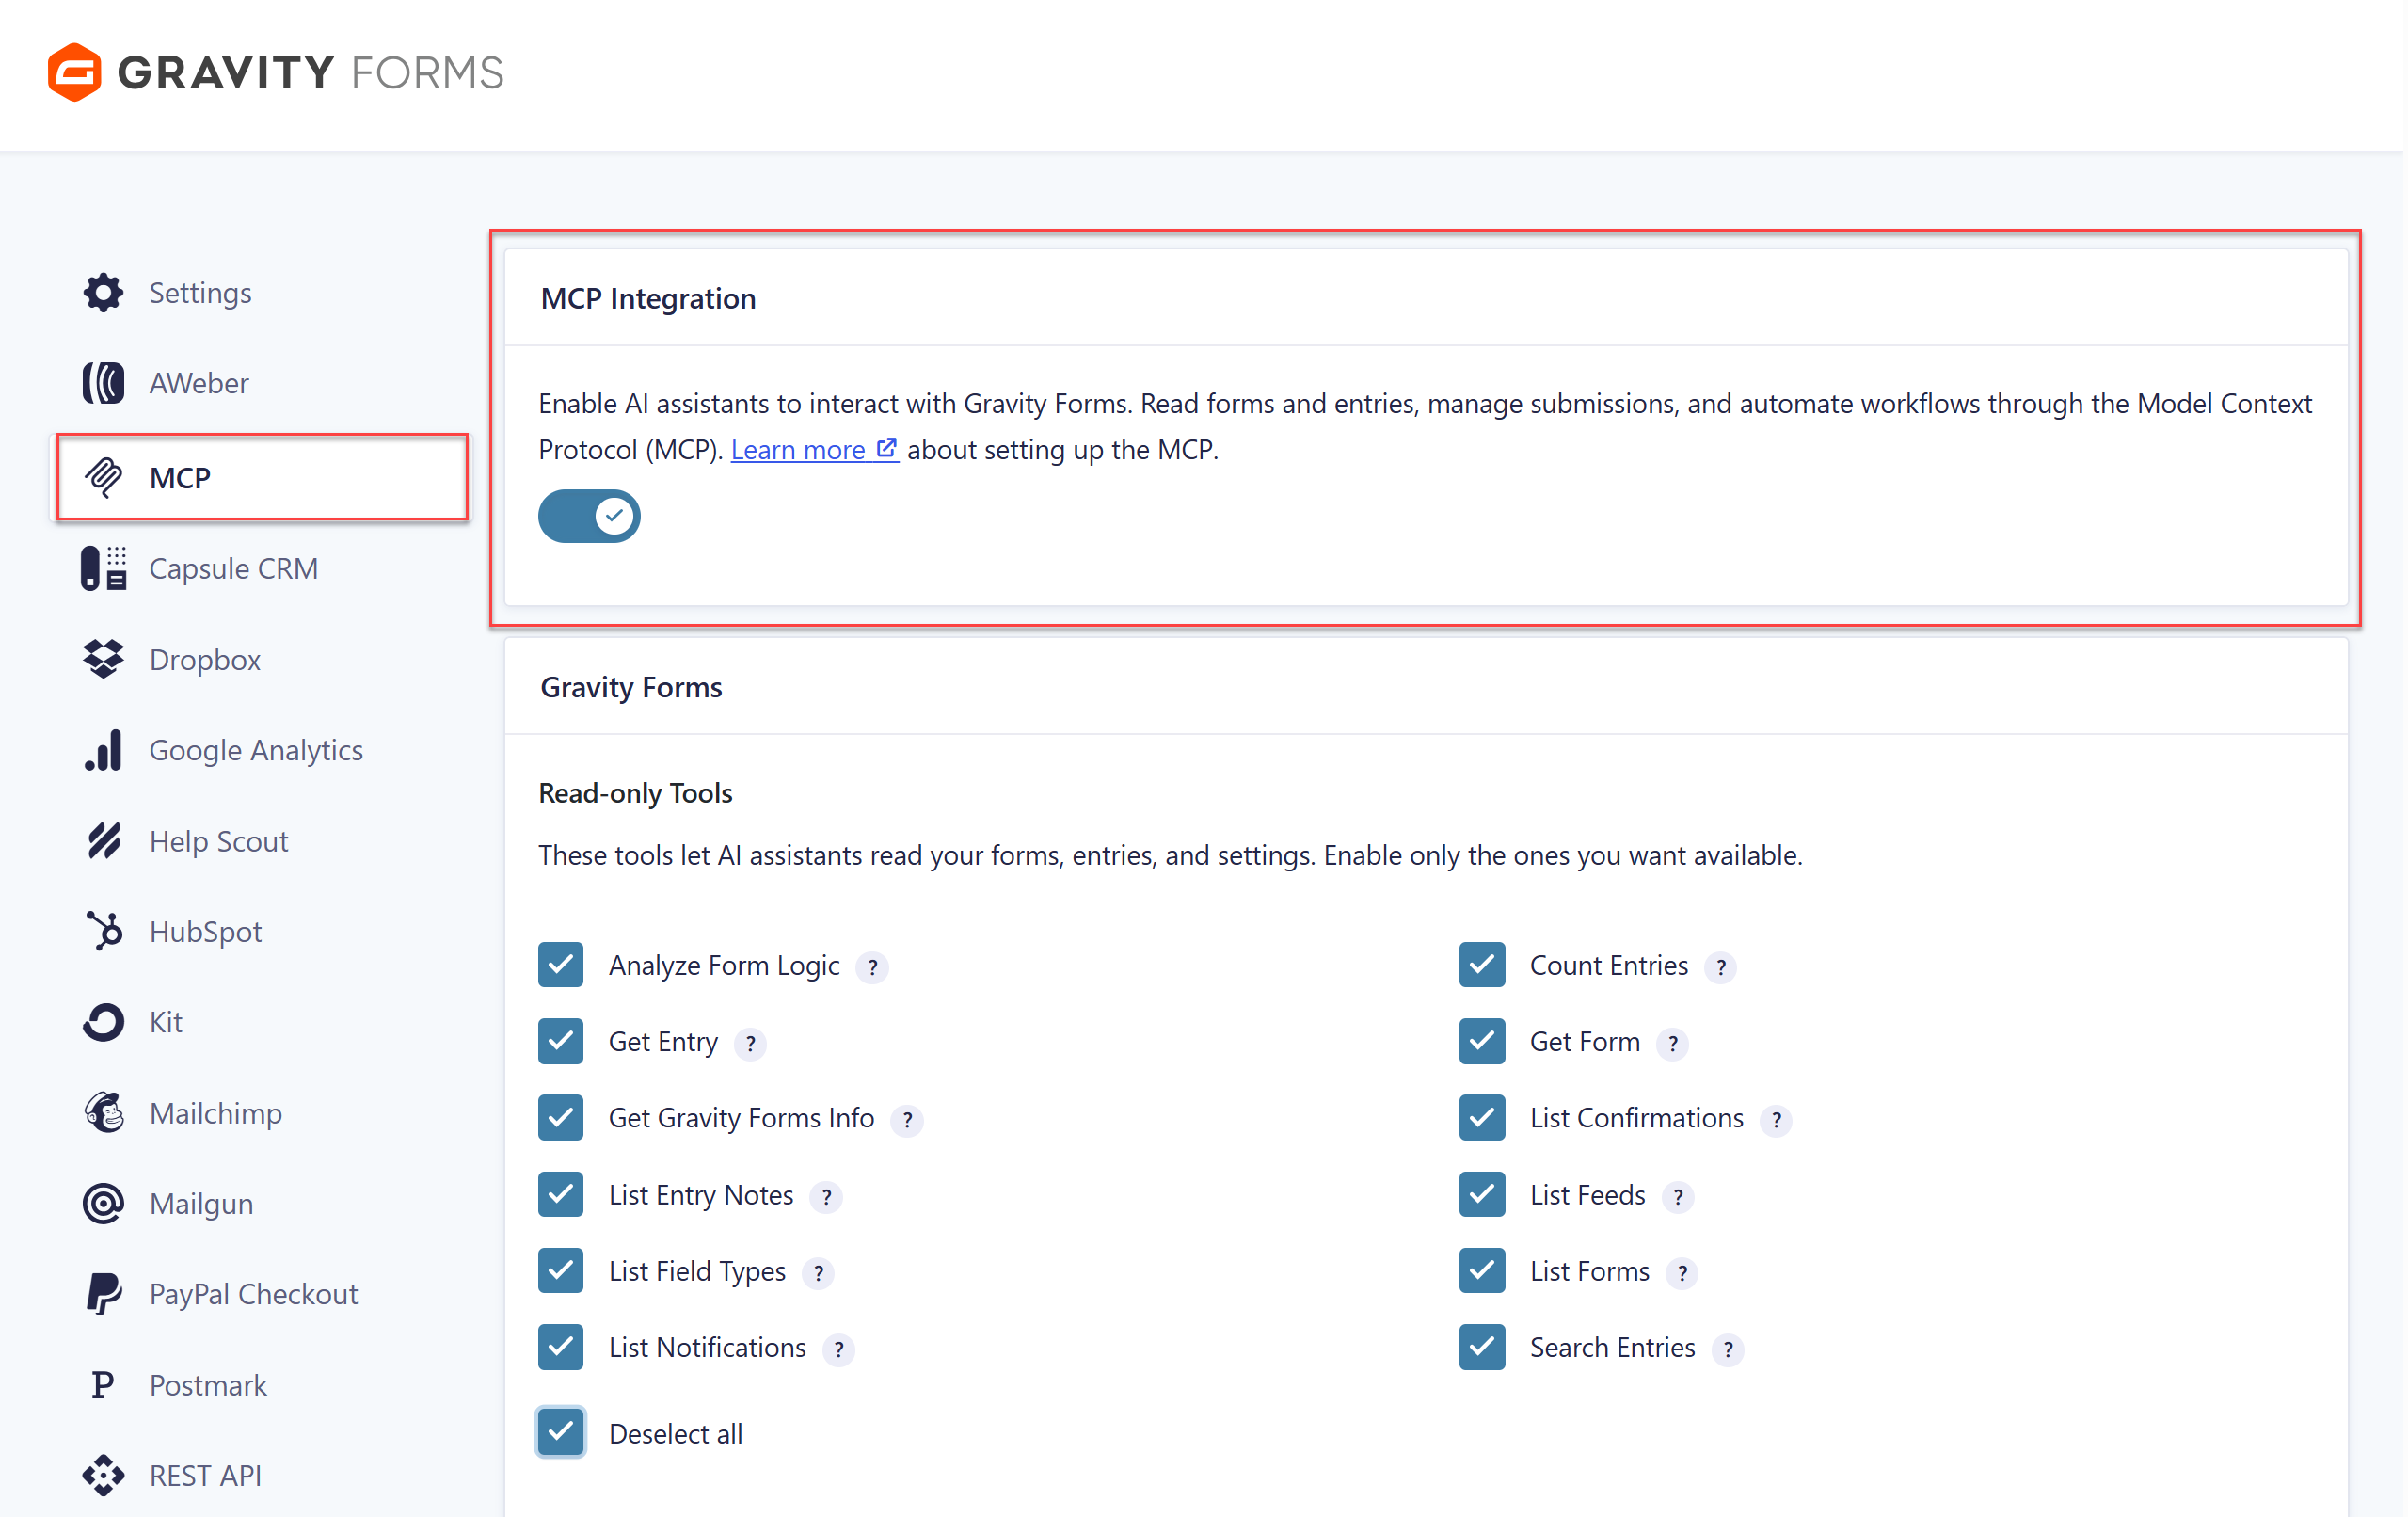Screen dimensions: 2408x1517
Task: Click the Search Entries label
Action: click(x=1612, y=1348)
